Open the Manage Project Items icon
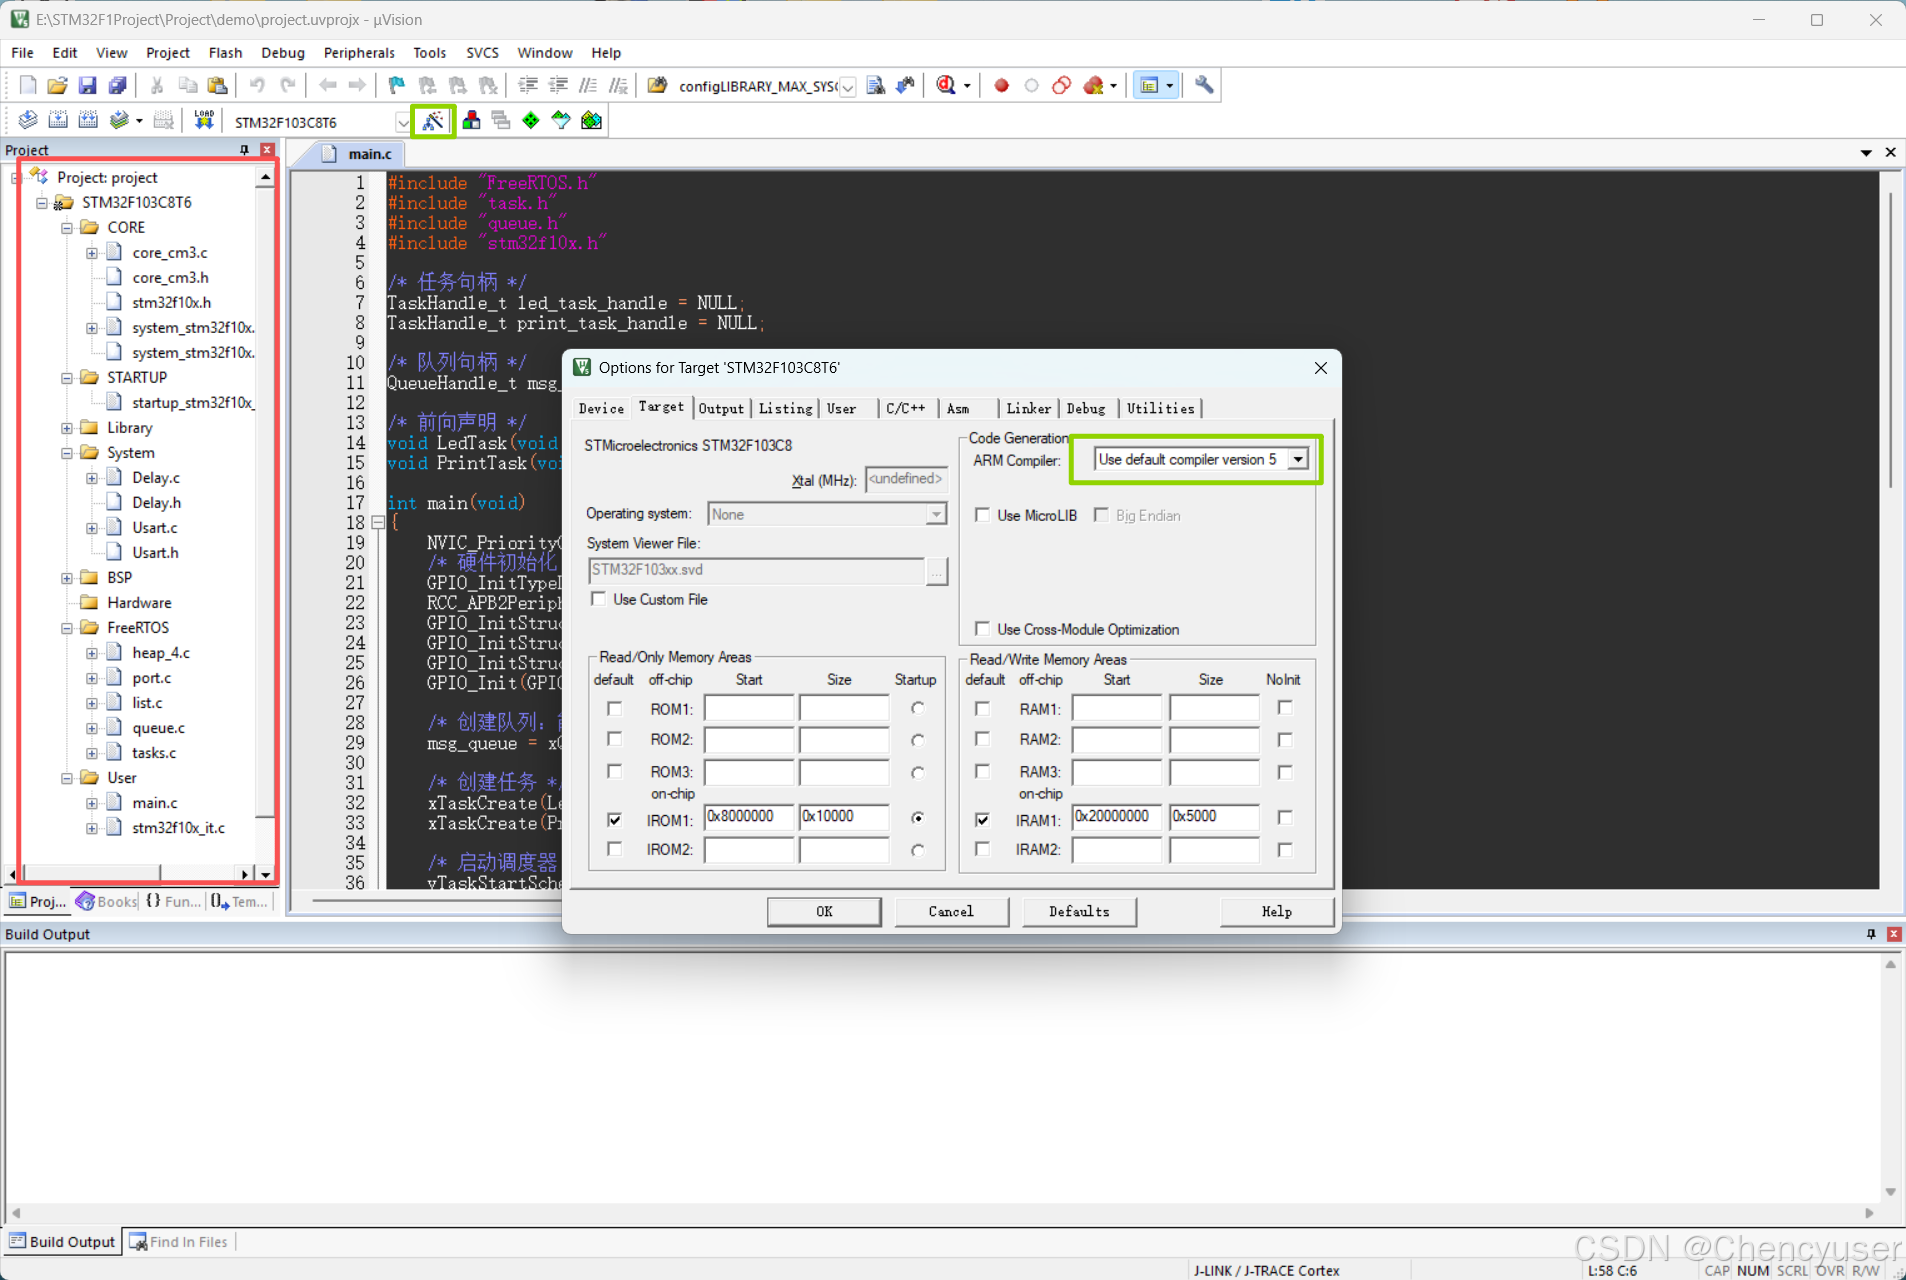Screen dimensions: 1906x1280 click(471, 121)
